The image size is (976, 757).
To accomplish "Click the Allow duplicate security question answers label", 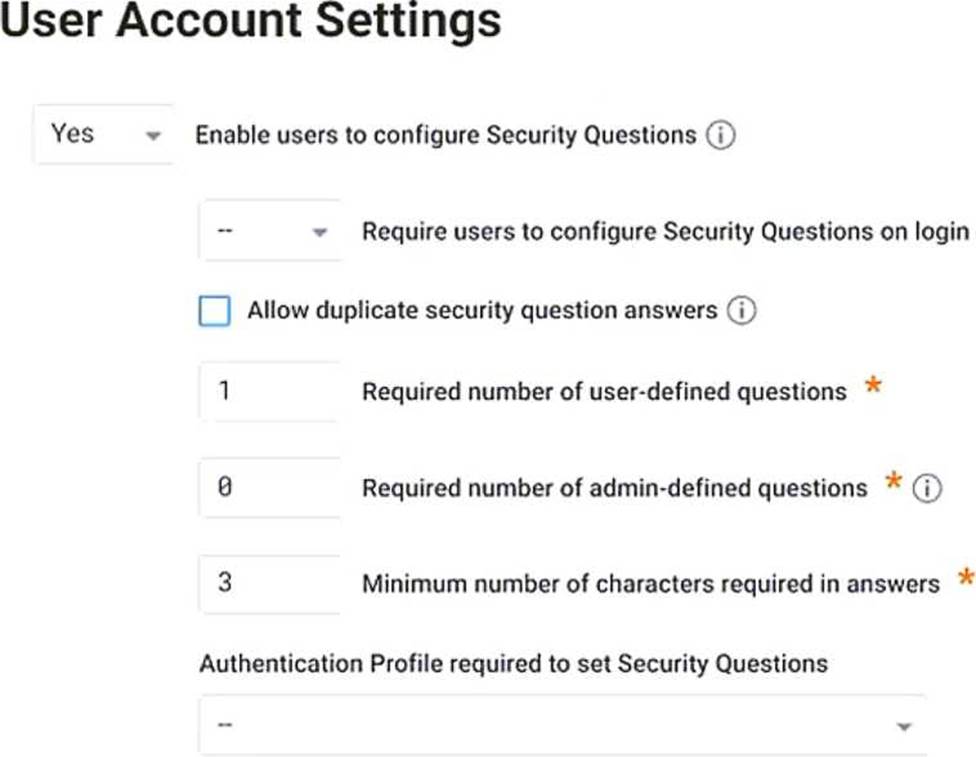I will click(482, 310).
